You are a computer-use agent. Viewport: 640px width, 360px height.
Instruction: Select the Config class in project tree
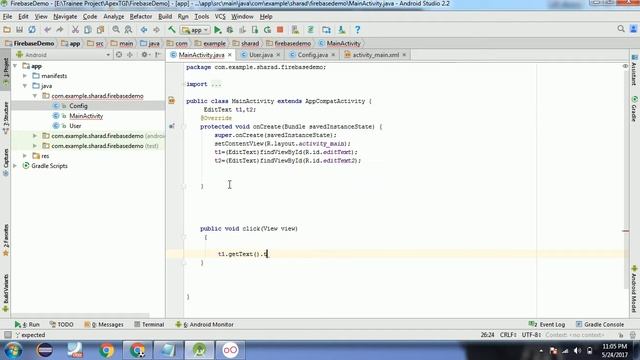78,106
